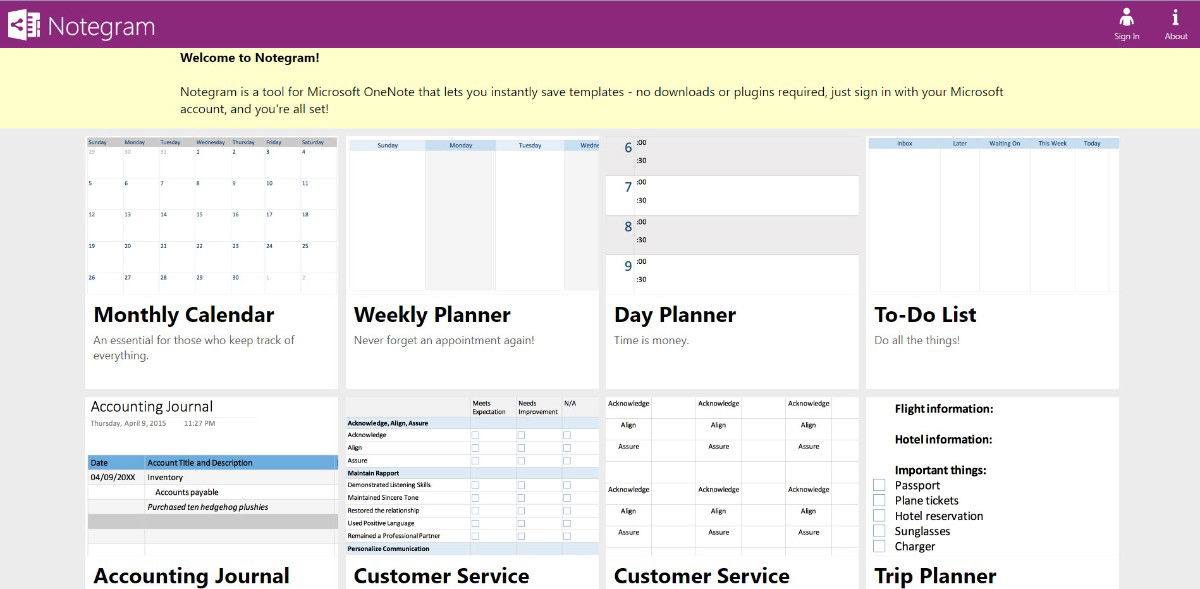This screenshot has width=1200, height=589.
Task: Open the Day Planner preview image
Action: click(732, 215)
